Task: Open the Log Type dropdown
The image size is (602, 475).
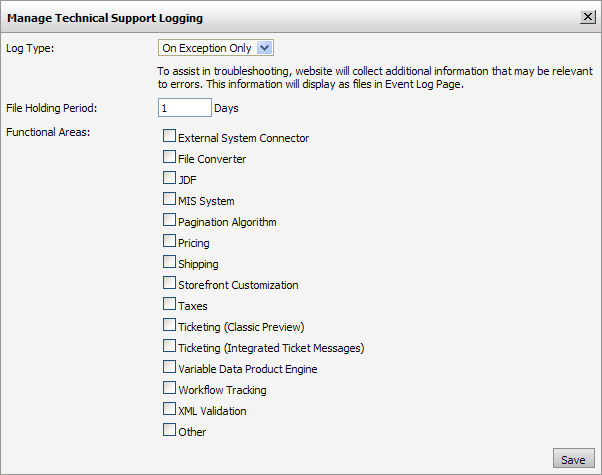Action: 216,47
